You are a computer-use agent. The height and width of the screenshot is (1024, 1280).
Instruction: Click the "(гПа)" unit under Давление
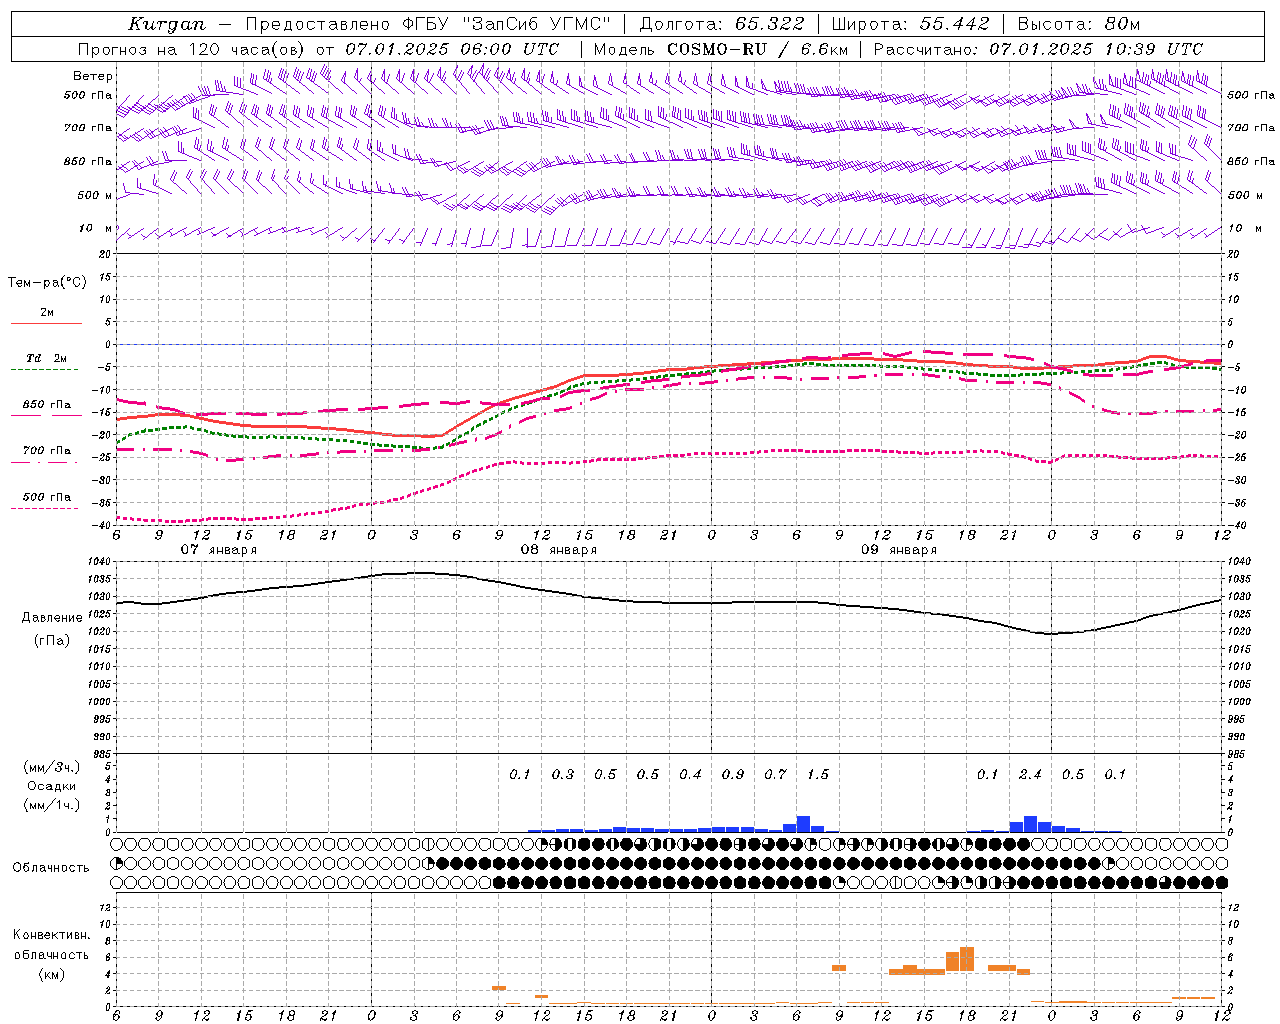(x=52, y=641)
